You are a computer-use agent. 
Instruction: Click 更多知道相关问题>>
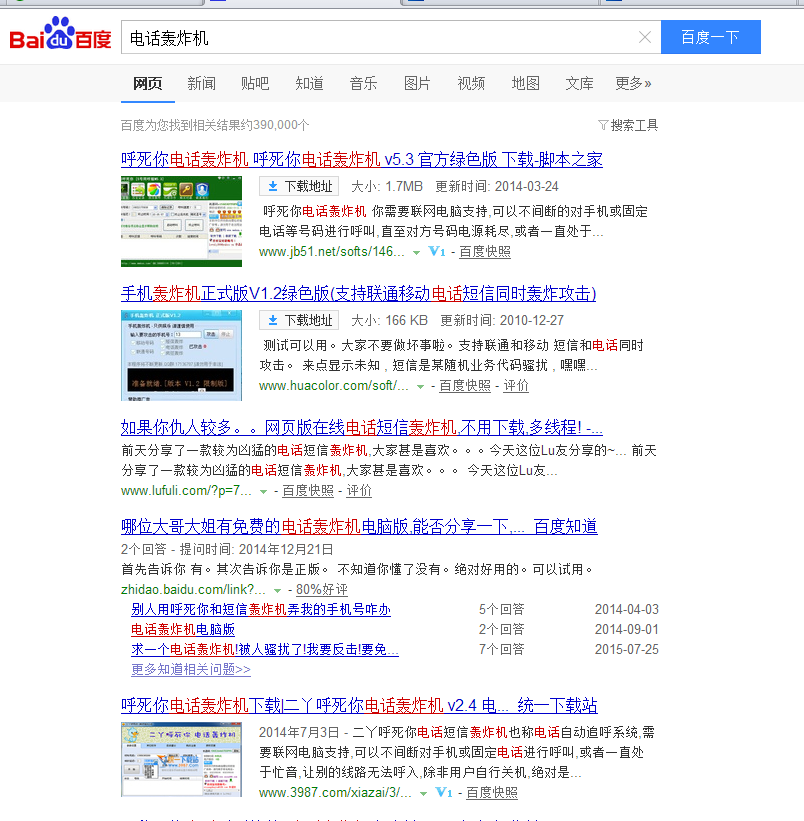tap(191, 669)
